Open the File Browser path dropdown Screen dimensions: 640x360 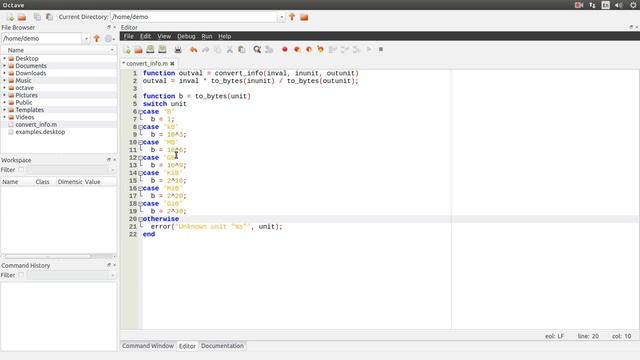point(86,39)
